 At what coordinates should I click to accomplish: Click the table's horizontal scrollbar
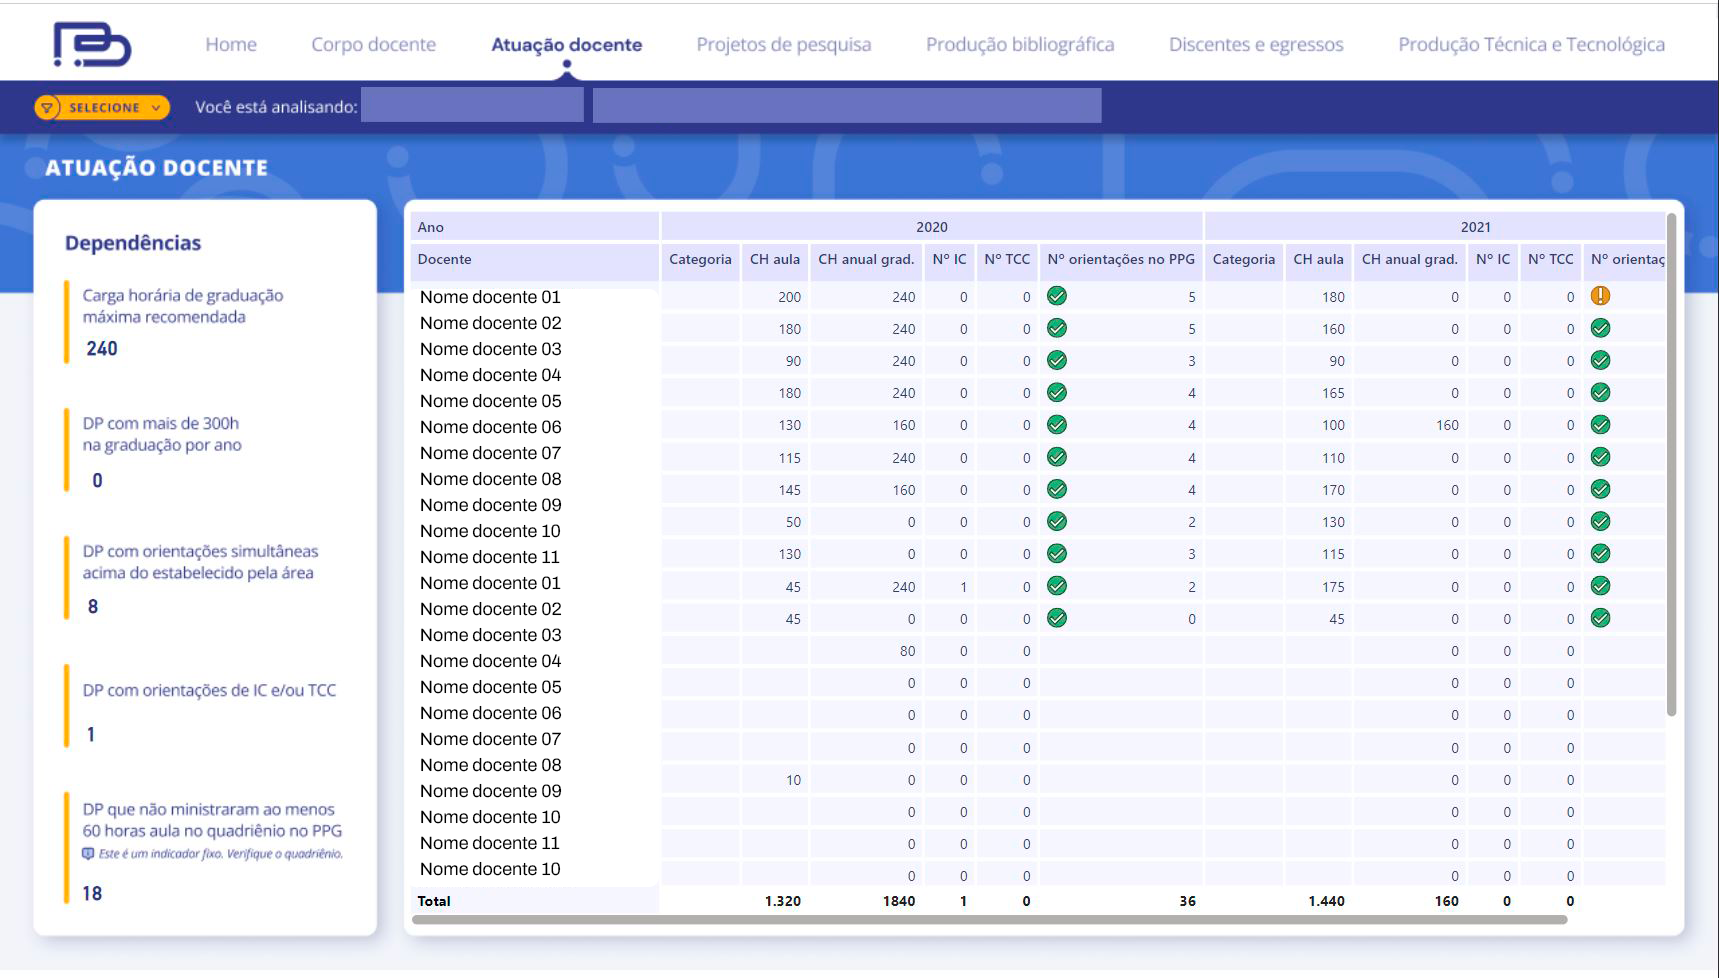[x=989, y=919]
